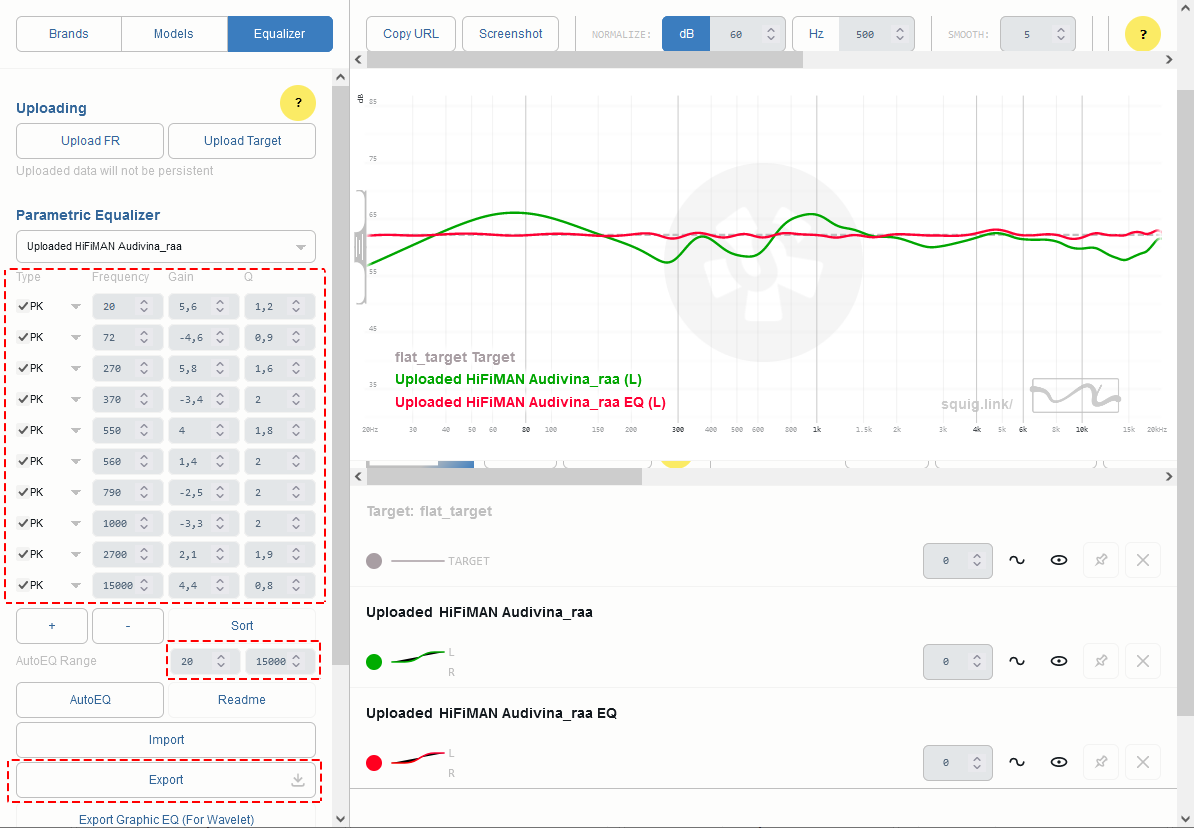Click the Copy URL button

coord(410,34)
